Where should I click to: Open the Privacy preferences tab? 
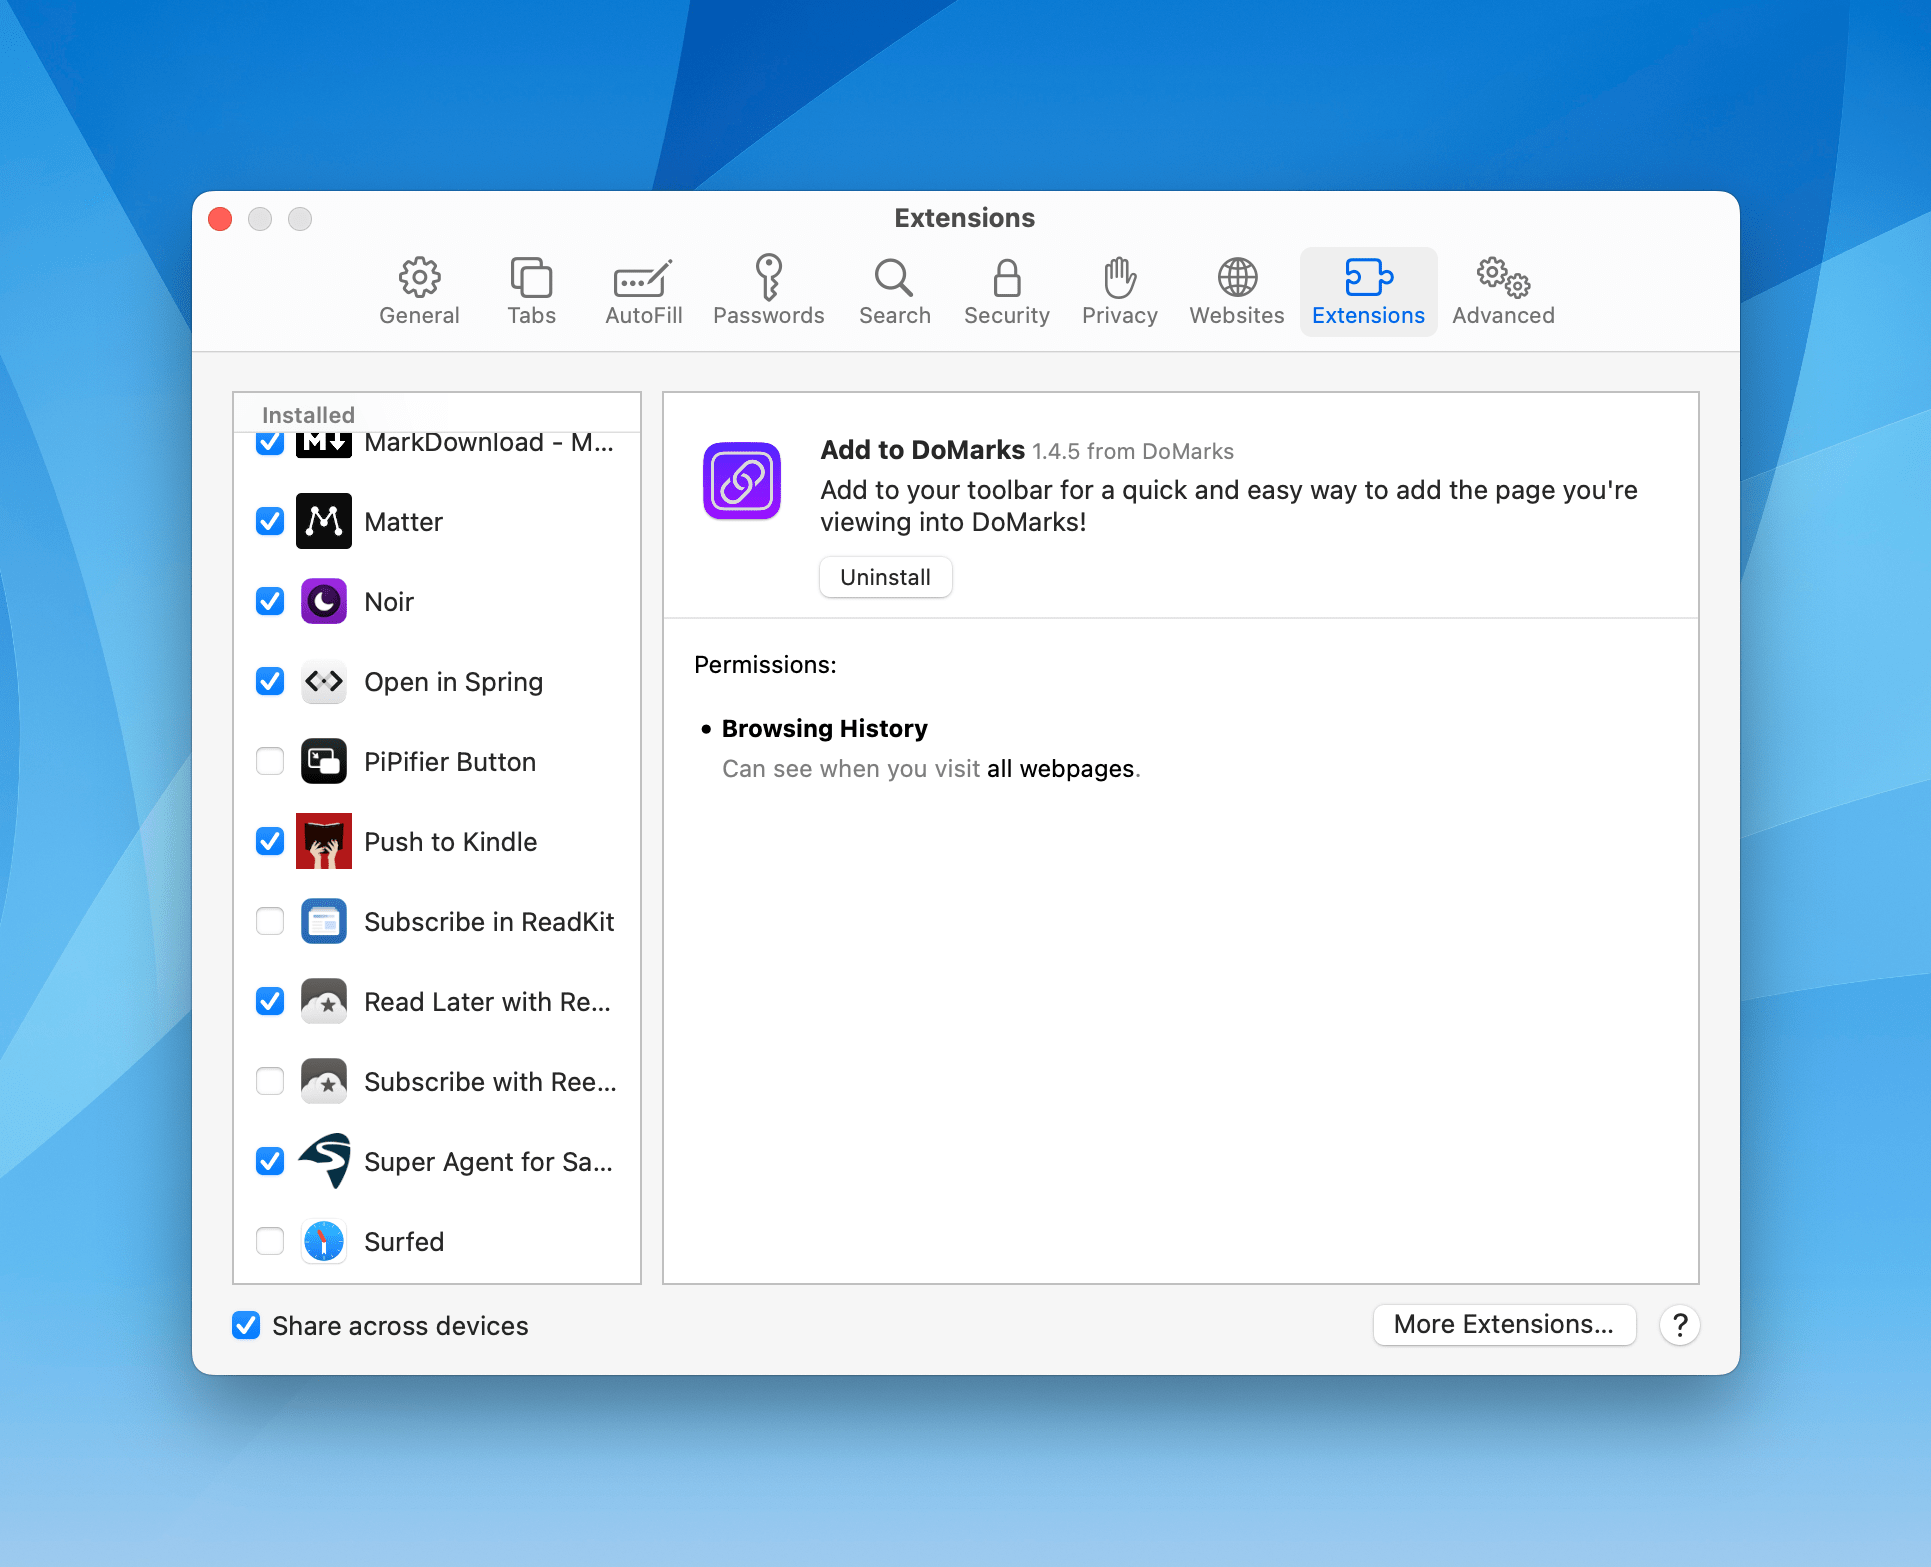[x=1119, y=291]
